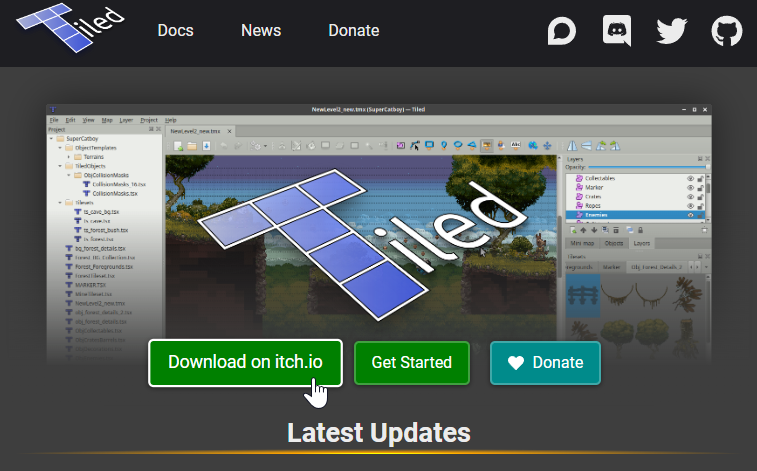Collapse the Tilesets folder
This screenshot has height=471, width=757.
coord(60,203)
